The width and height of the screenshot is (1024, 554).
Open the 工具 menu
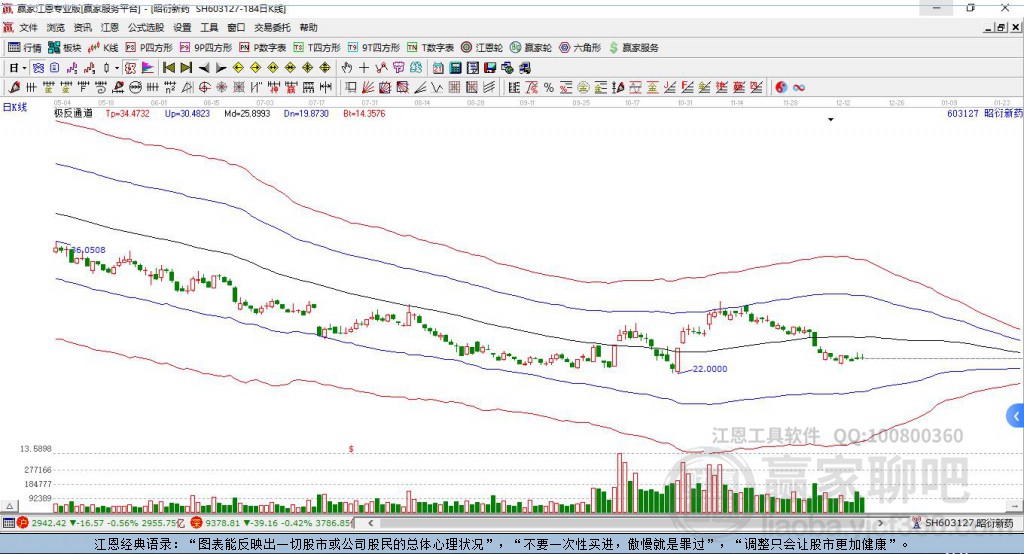coord(209,27)
